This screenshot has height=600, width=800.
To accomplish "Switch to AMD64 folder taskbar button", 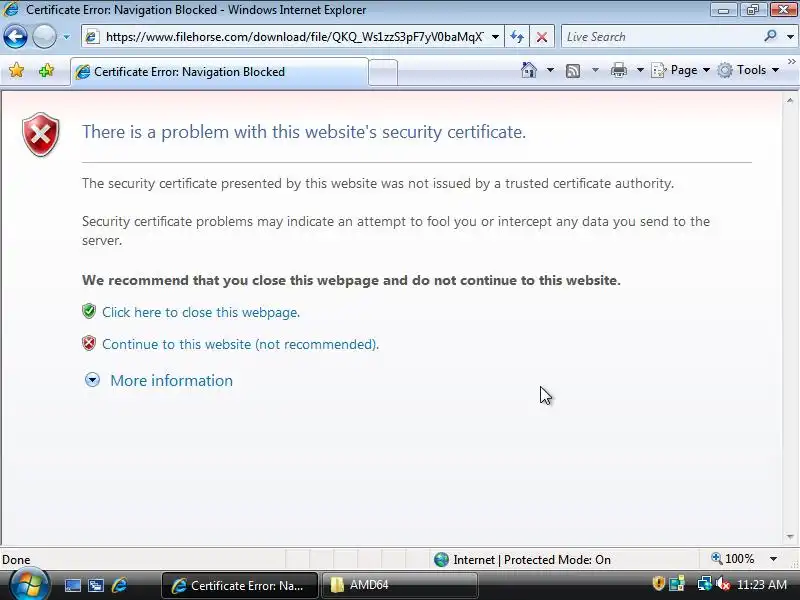I will 399,585.
